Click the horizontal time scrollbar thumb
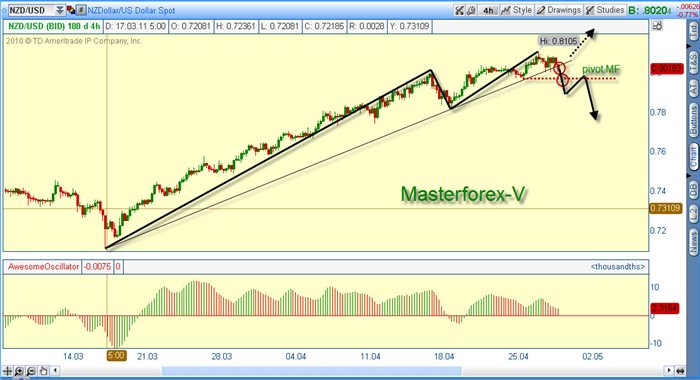The image size is (700, 380). [312, 371]
